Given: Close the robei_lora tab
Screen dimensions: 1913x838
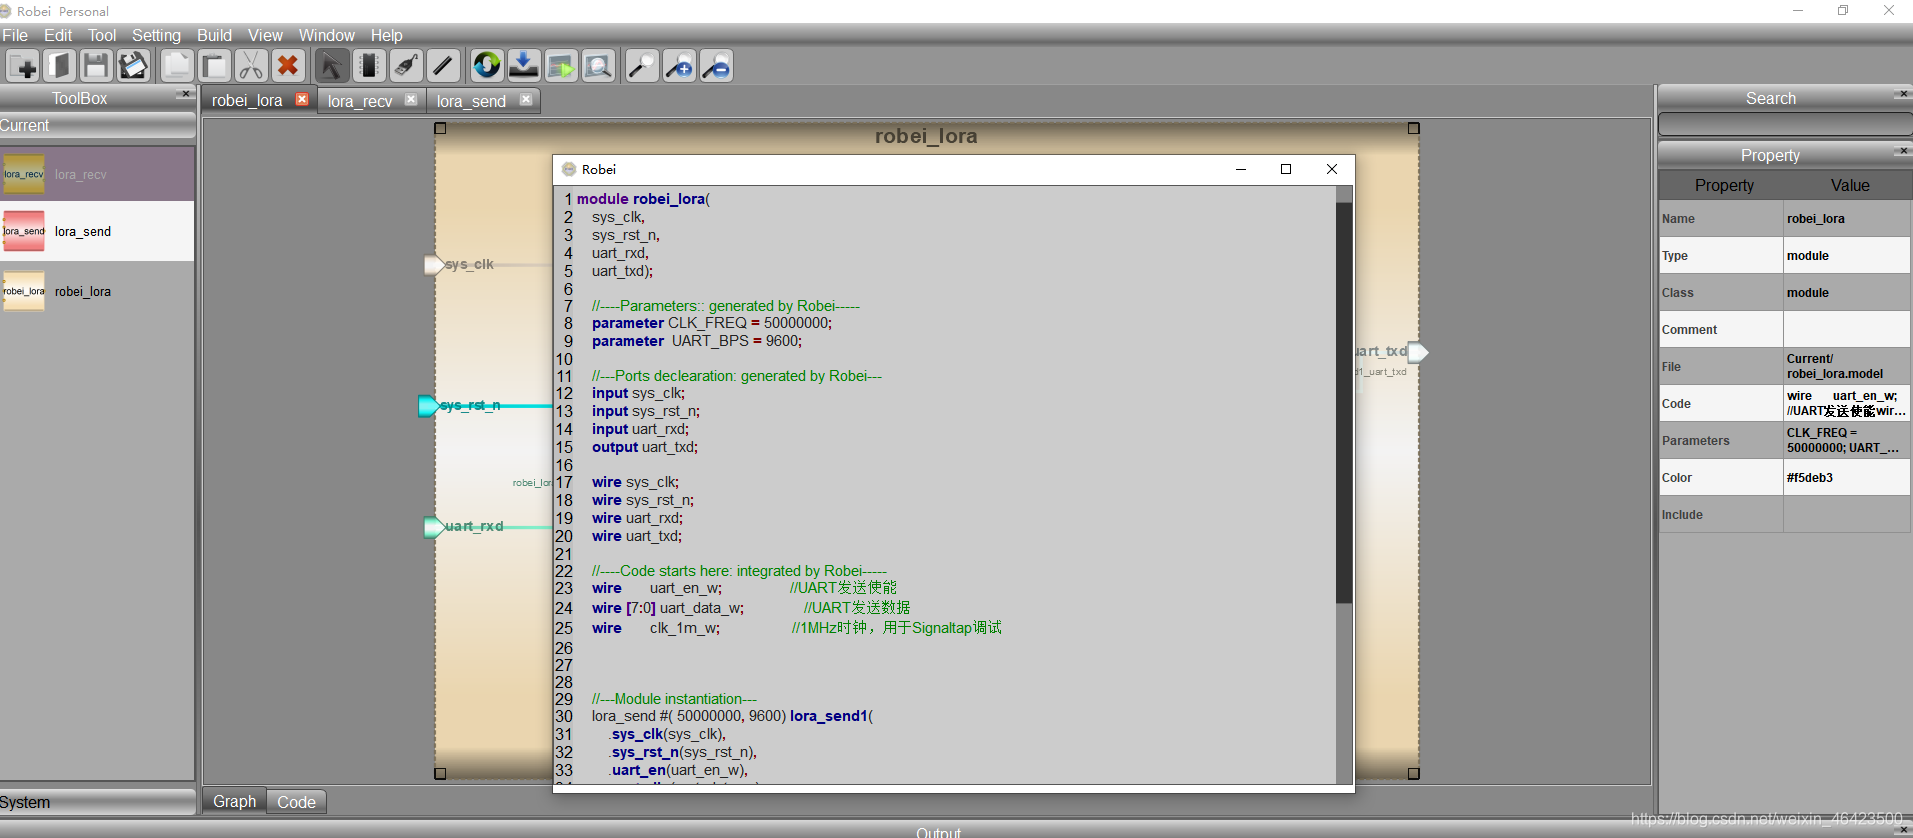Looking at the screenshot, I should click(302, 99).
